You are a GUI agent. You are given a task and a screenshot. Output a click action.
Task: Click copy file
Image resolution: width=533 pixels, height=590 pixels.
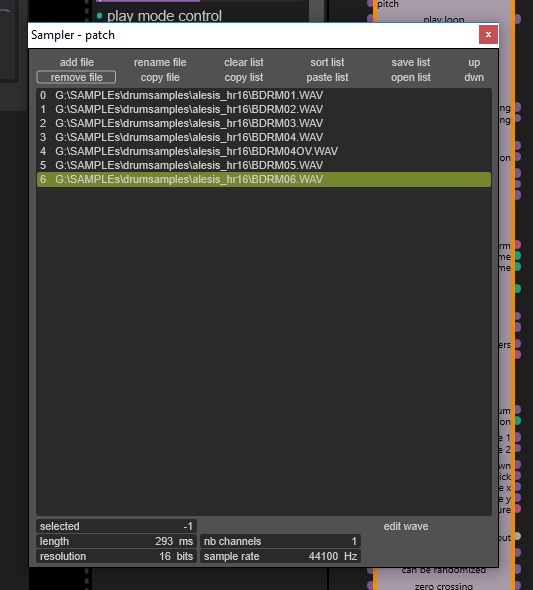[x=160, y=77]
